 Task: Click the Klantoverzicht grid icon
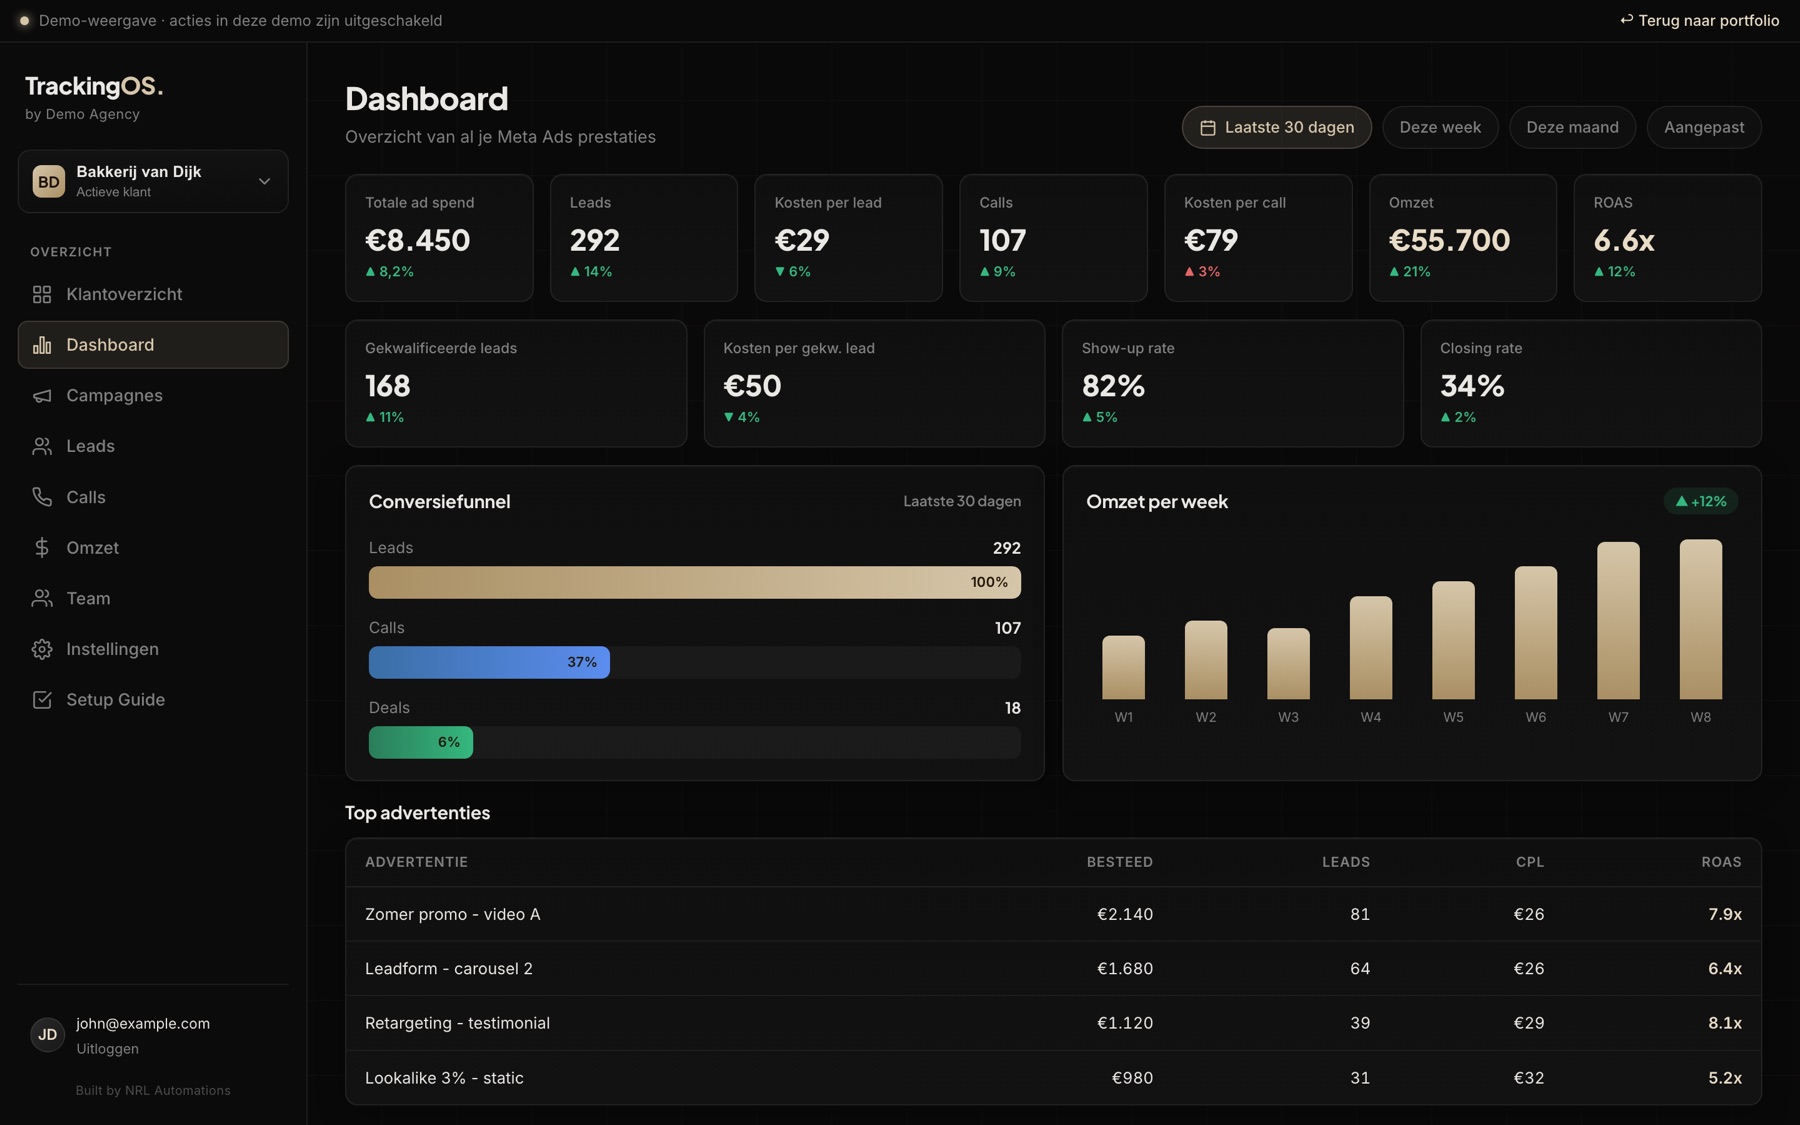(x=42, y=294)
